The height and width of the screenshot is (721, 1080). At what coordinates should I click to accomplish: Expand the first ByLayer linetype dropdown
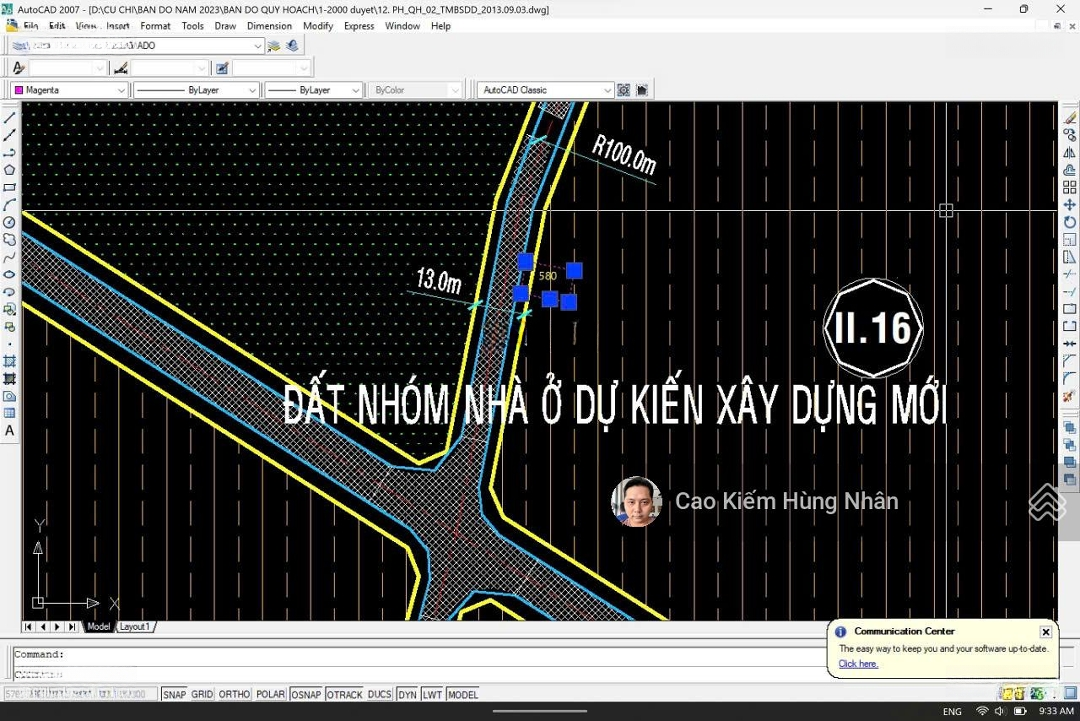tap(252, 90)
